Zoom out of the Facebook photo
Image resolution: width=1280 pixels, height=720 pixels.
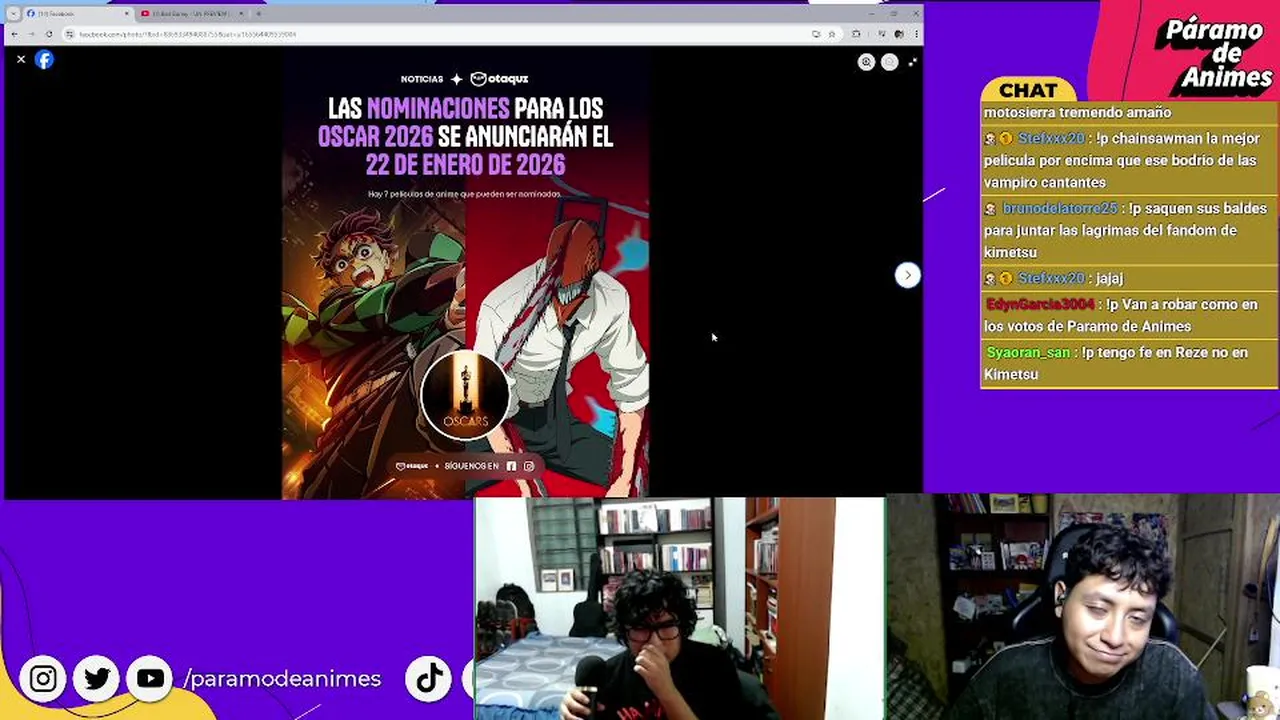(890, 62)
